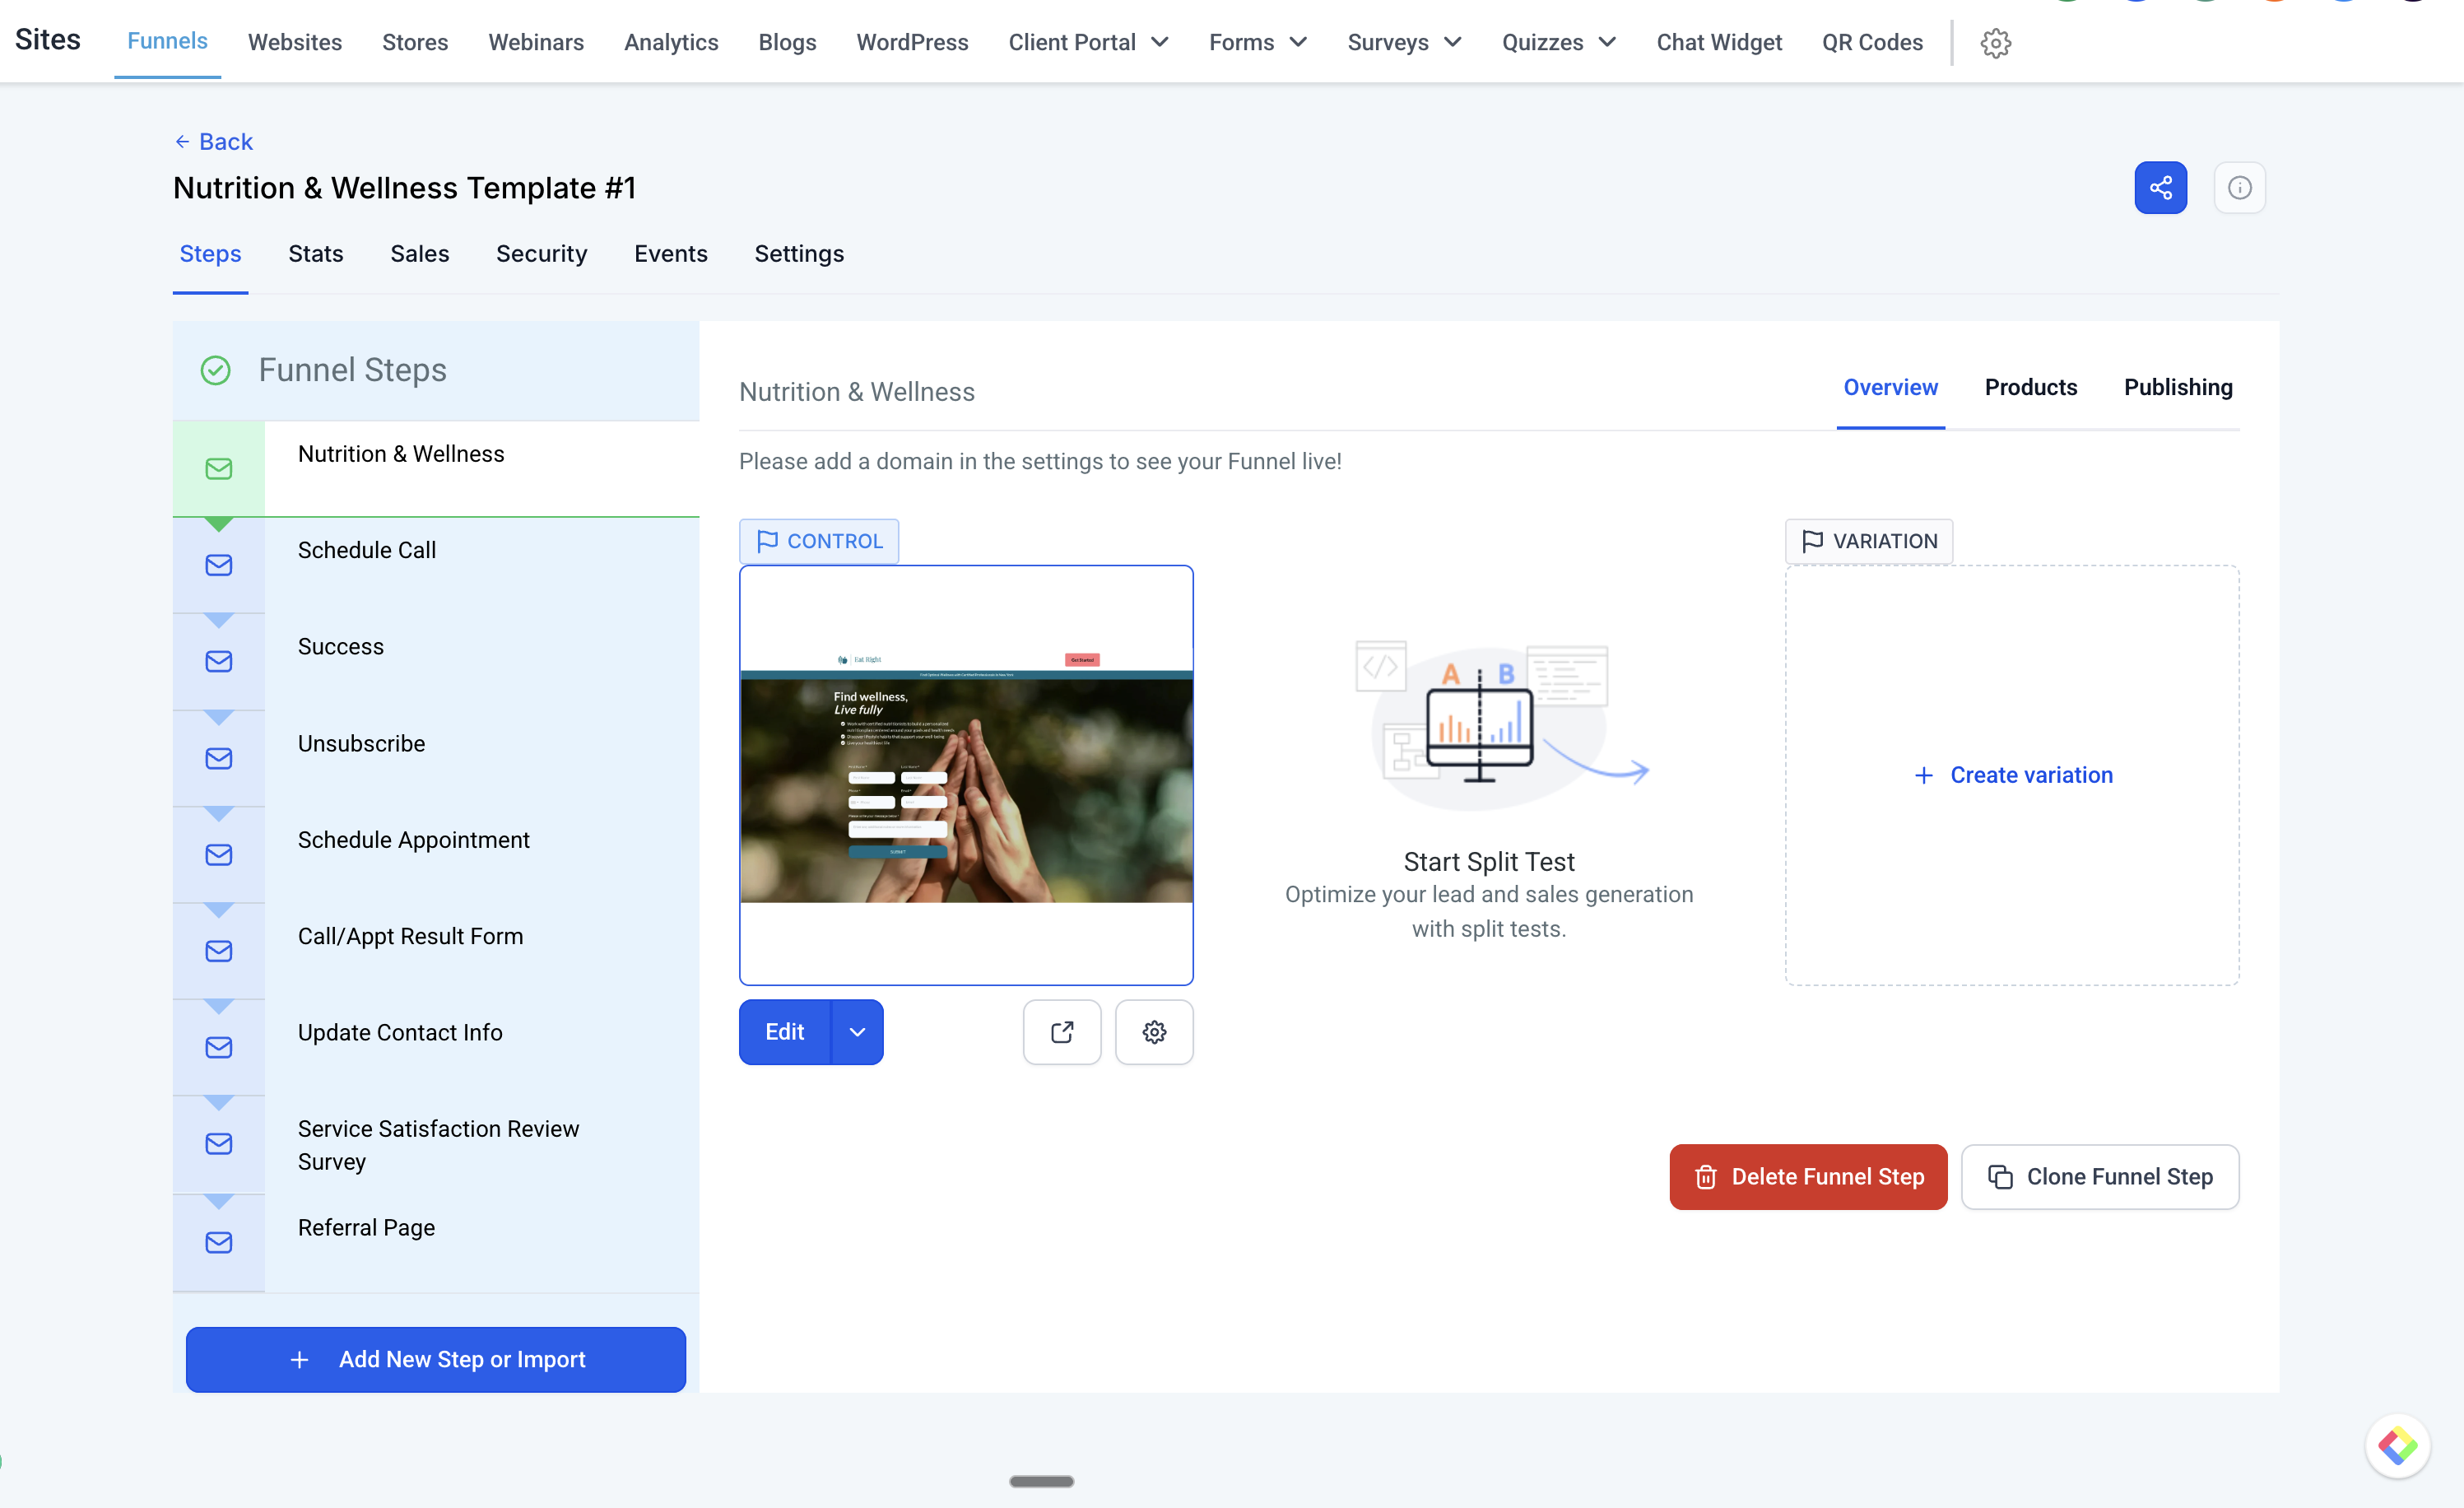Click the info icon in the top right
This screenshot has width=2464, height=1508.
coord(2240,187)
